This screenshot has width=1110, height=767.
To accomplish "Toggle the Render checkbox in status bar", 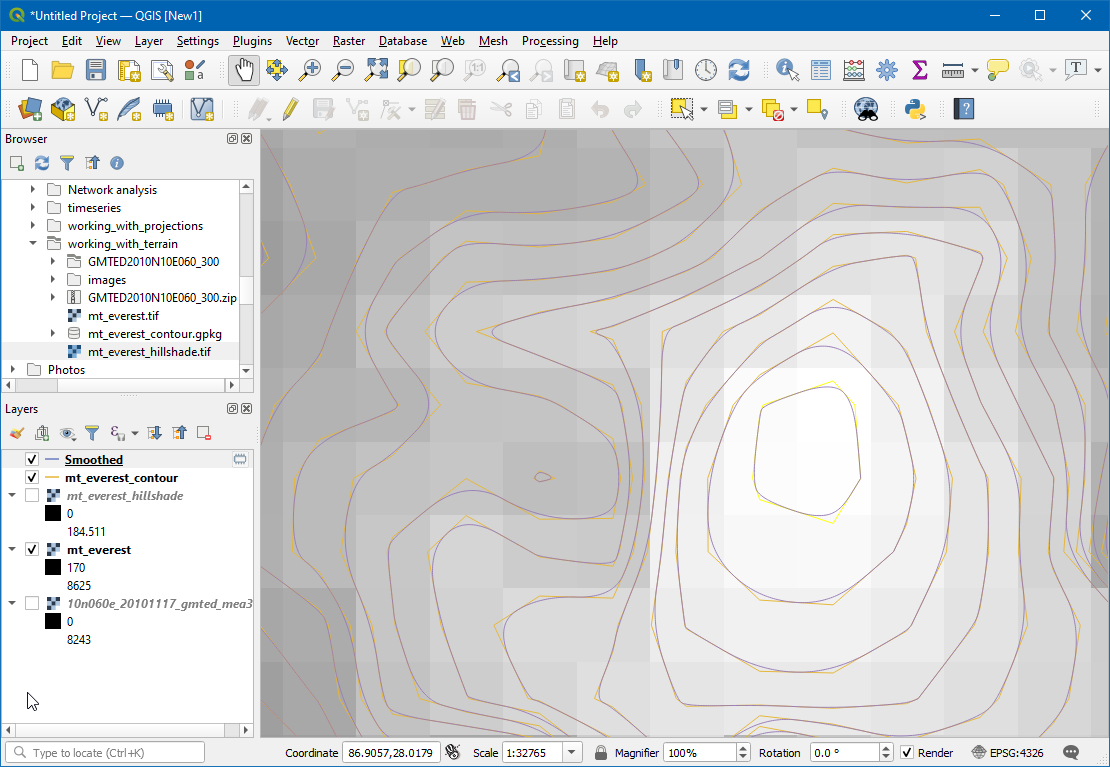I will click(x=907, y=753).
